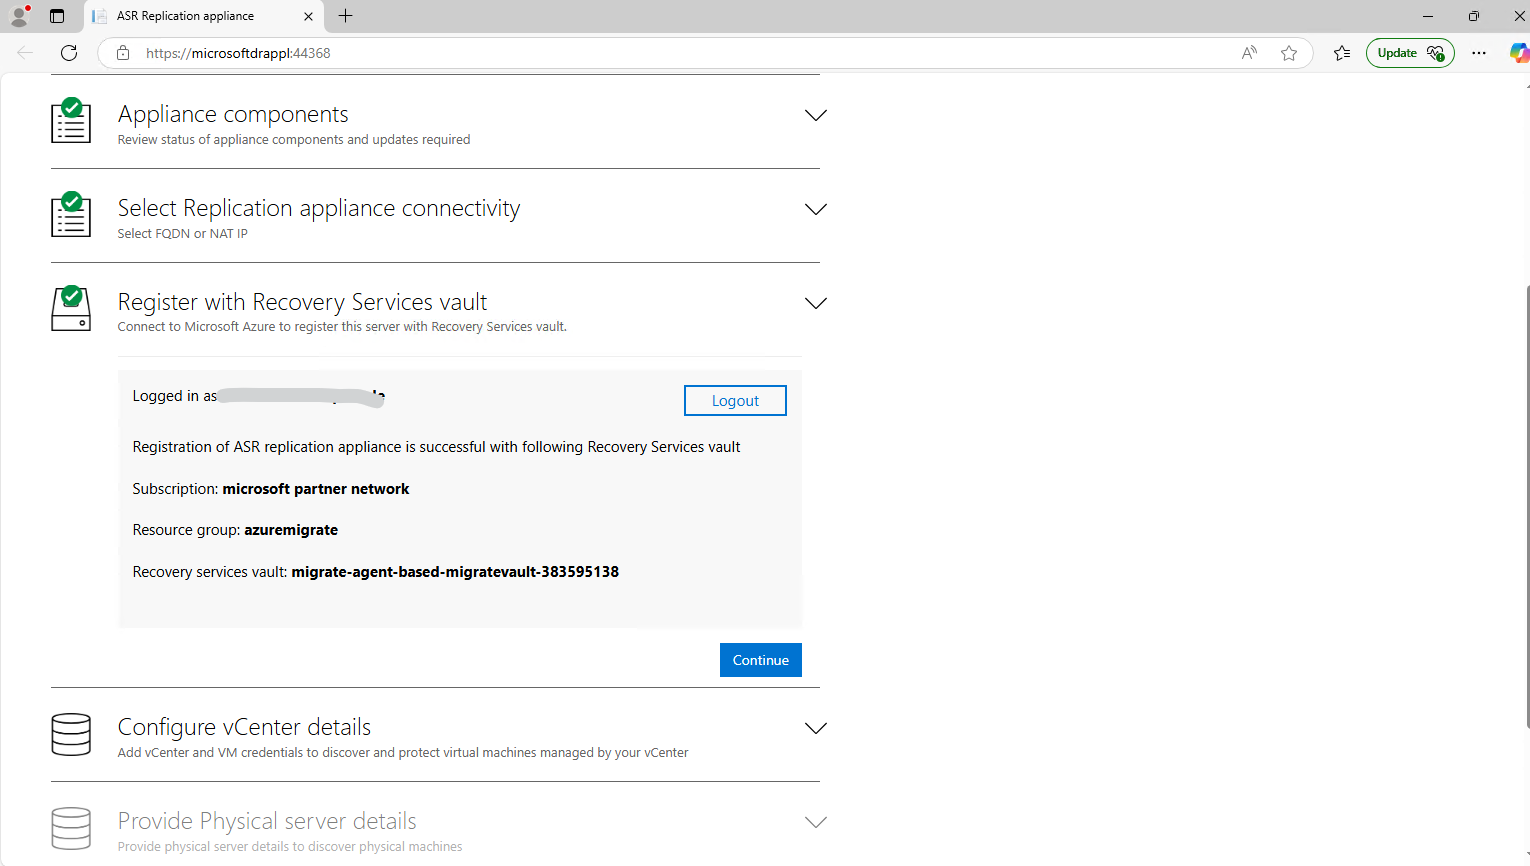Expand the Appliance components section

pos(816,115)
